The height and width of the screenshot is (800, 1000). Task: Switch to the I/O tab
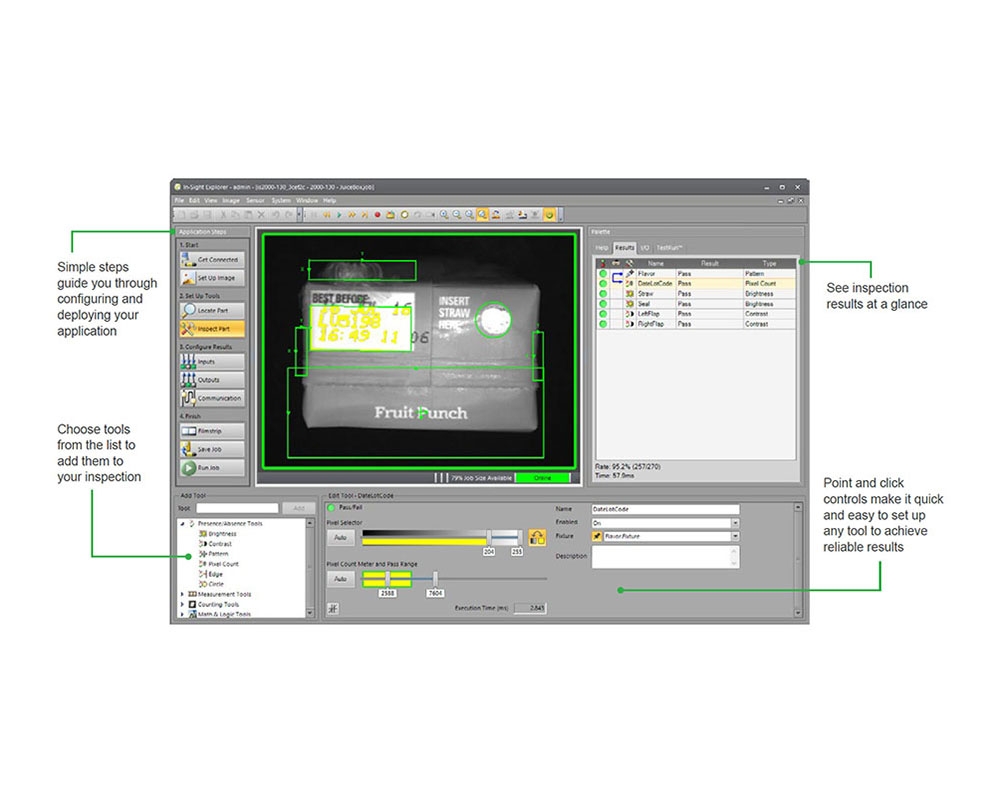645,246
